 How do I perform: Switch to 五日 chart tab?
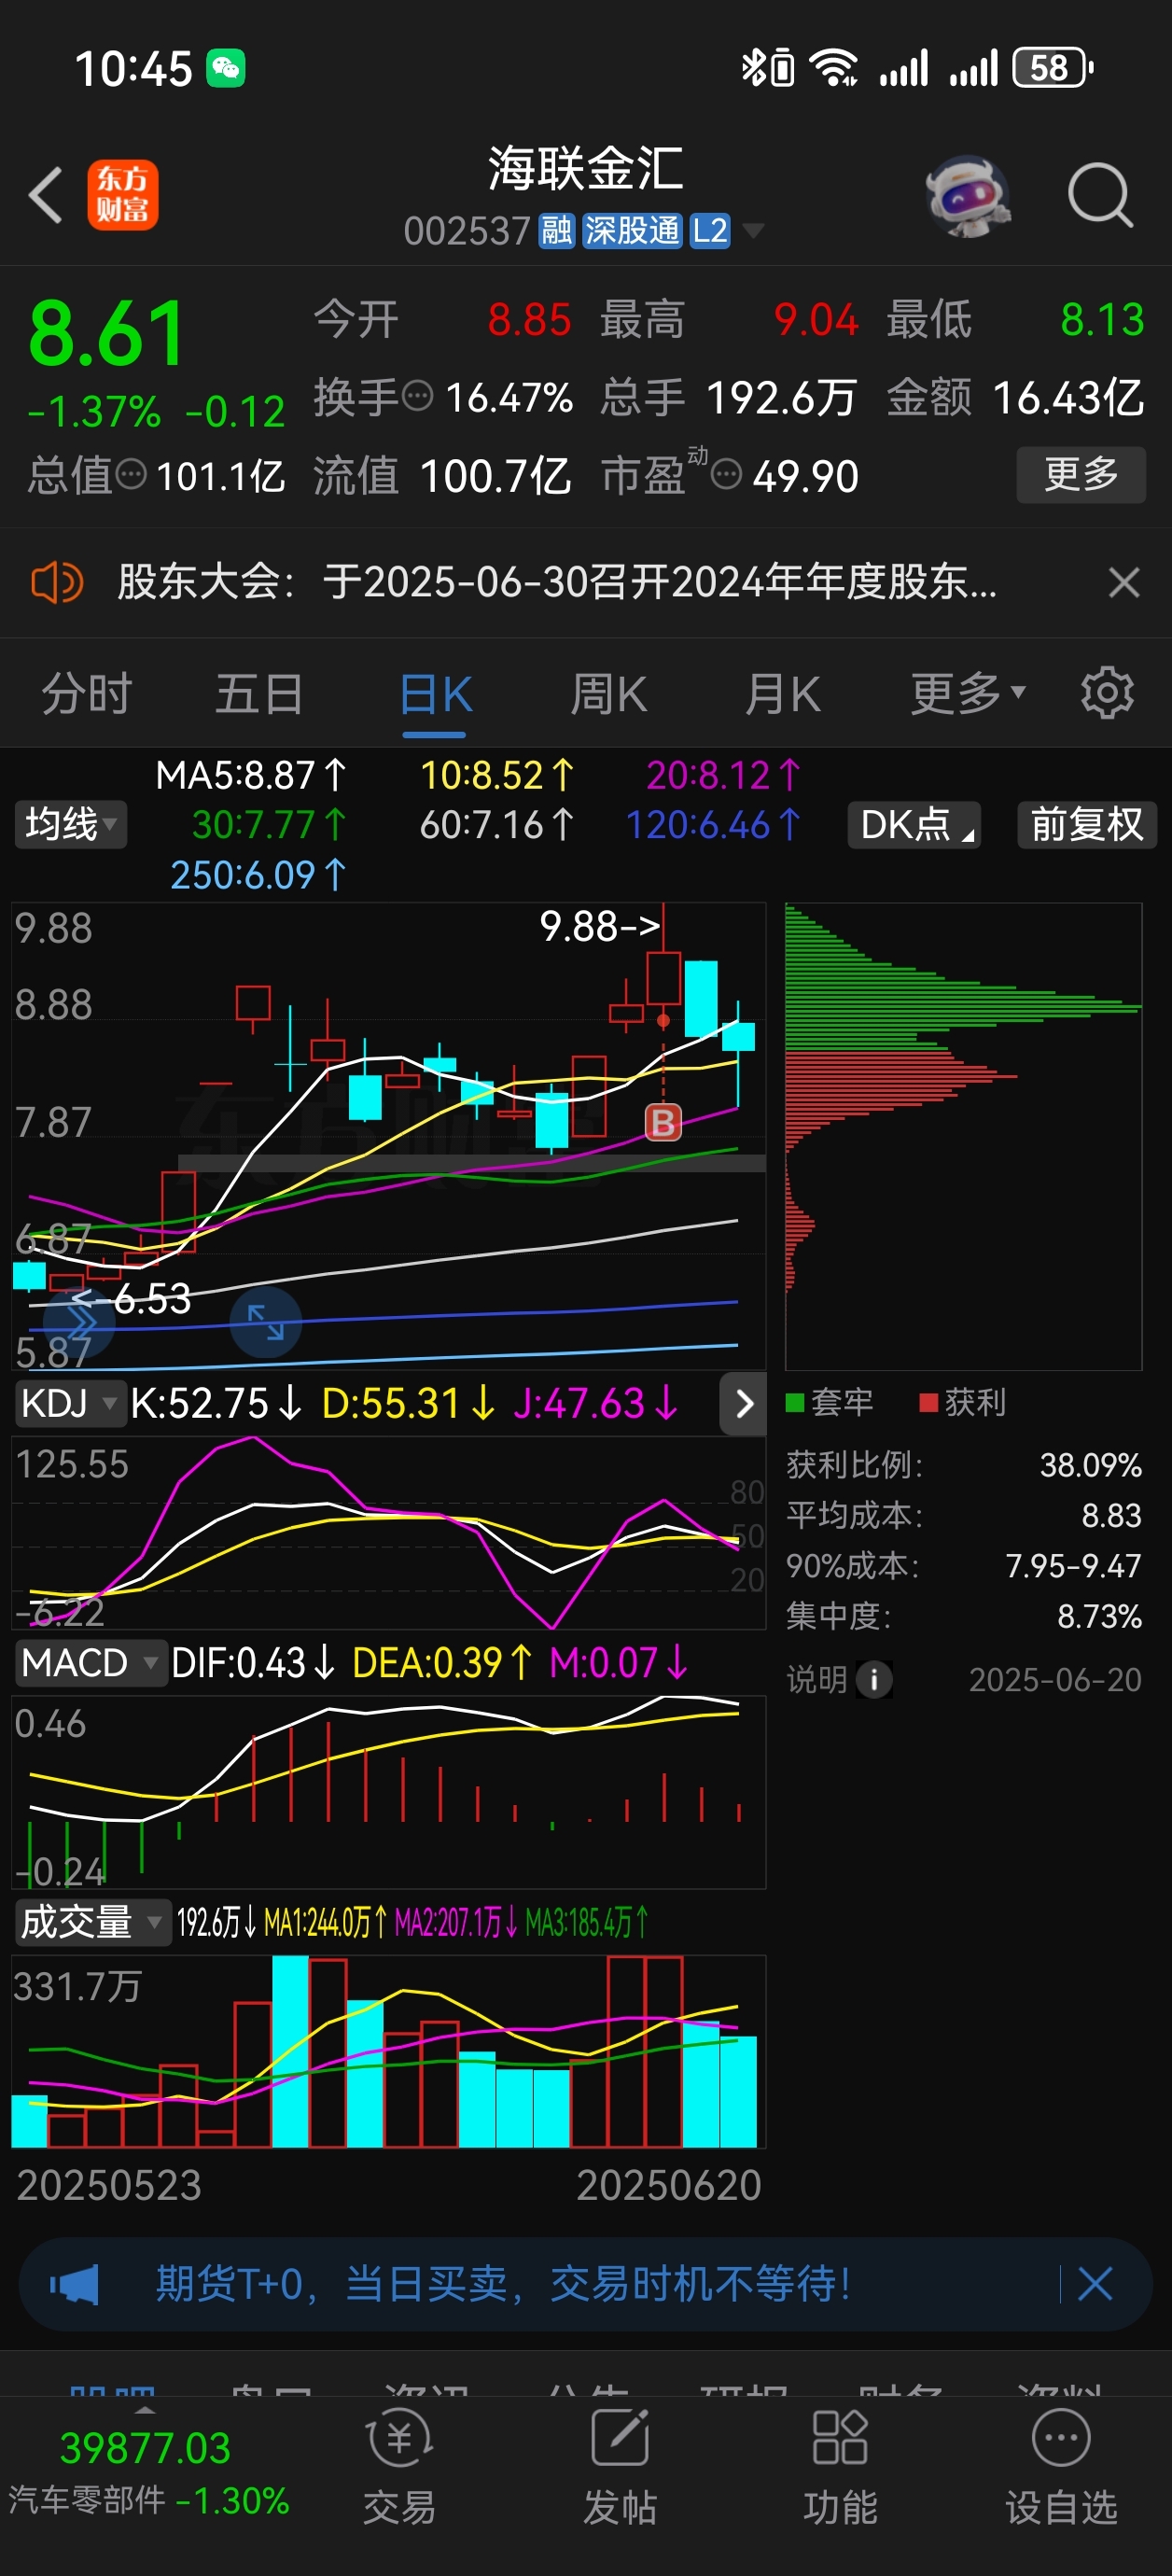[259, 694]
